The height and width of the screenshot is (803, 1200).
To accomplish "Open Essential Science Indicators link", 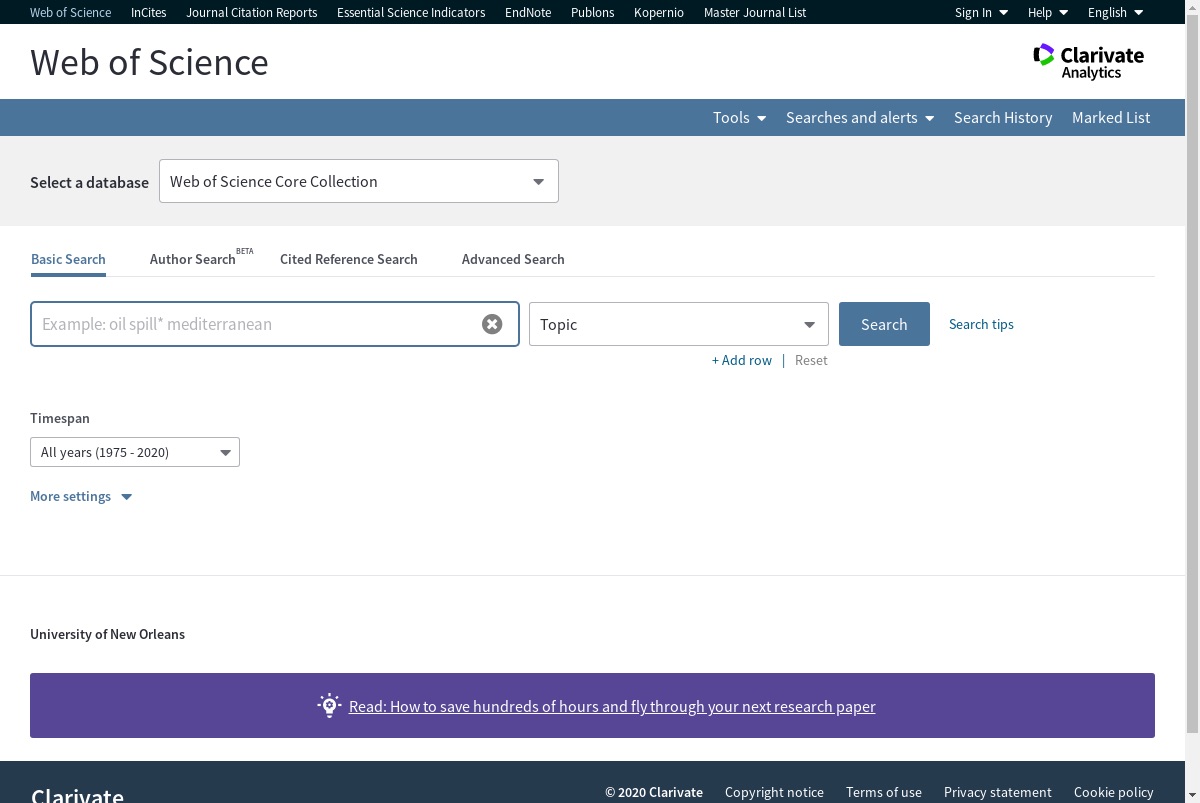I will [x=411, y=12].
